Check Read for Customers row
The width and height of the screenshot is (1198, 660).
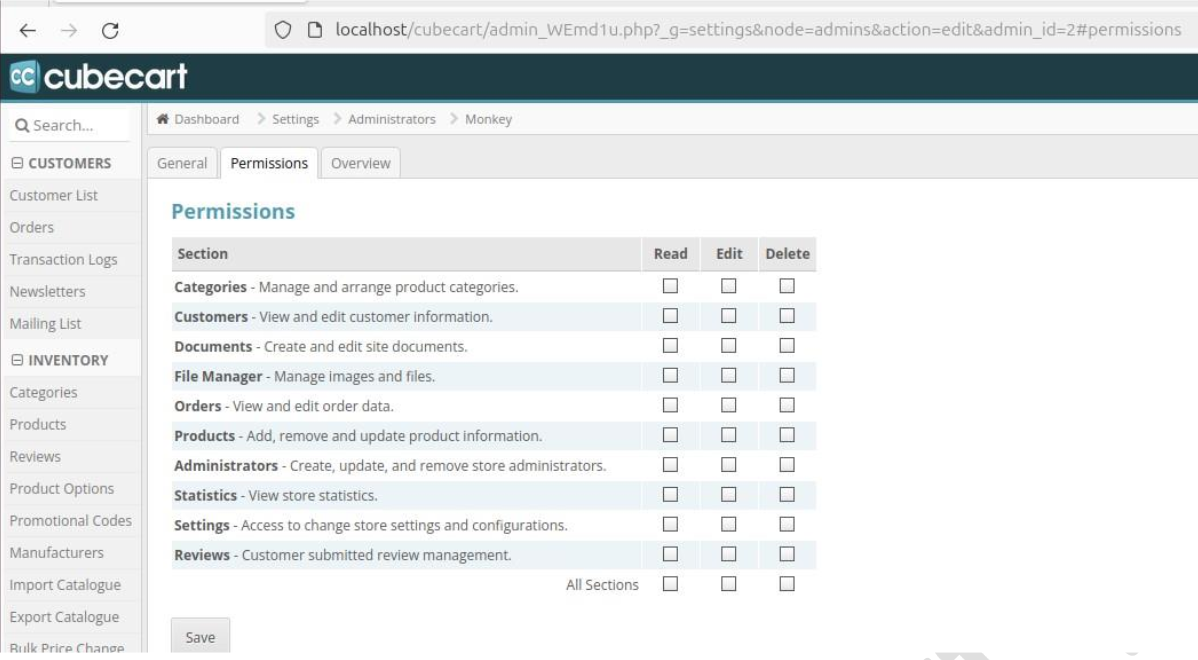tap(670, 315)
